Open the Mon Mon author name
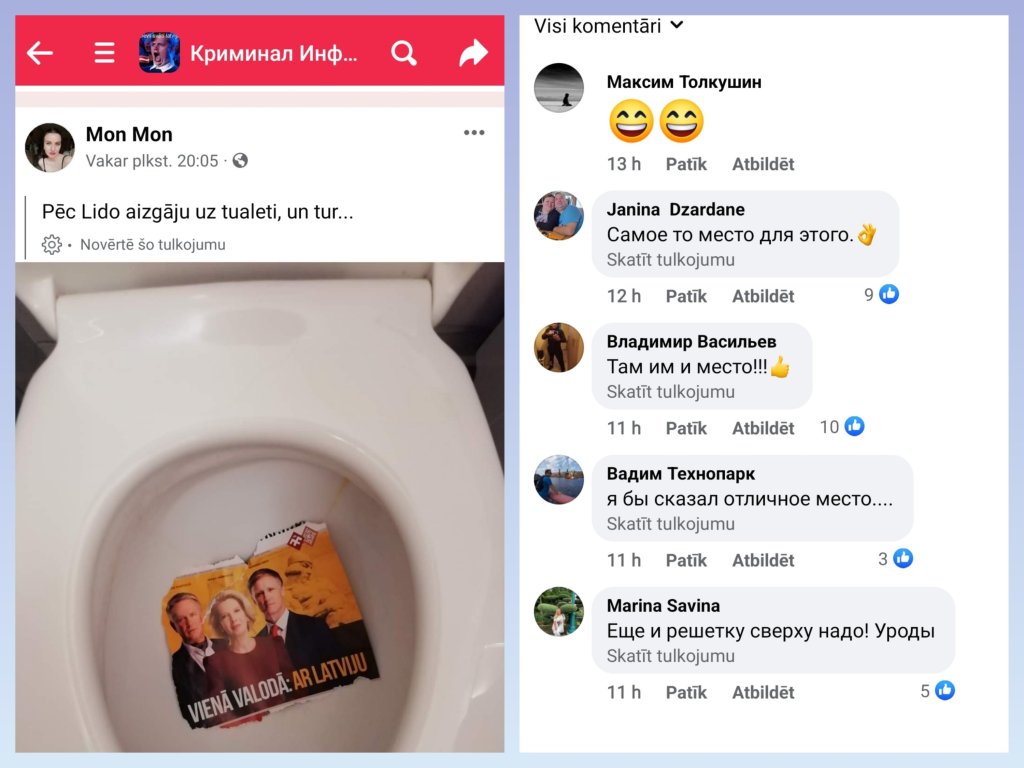 click(x=129, y=134)
